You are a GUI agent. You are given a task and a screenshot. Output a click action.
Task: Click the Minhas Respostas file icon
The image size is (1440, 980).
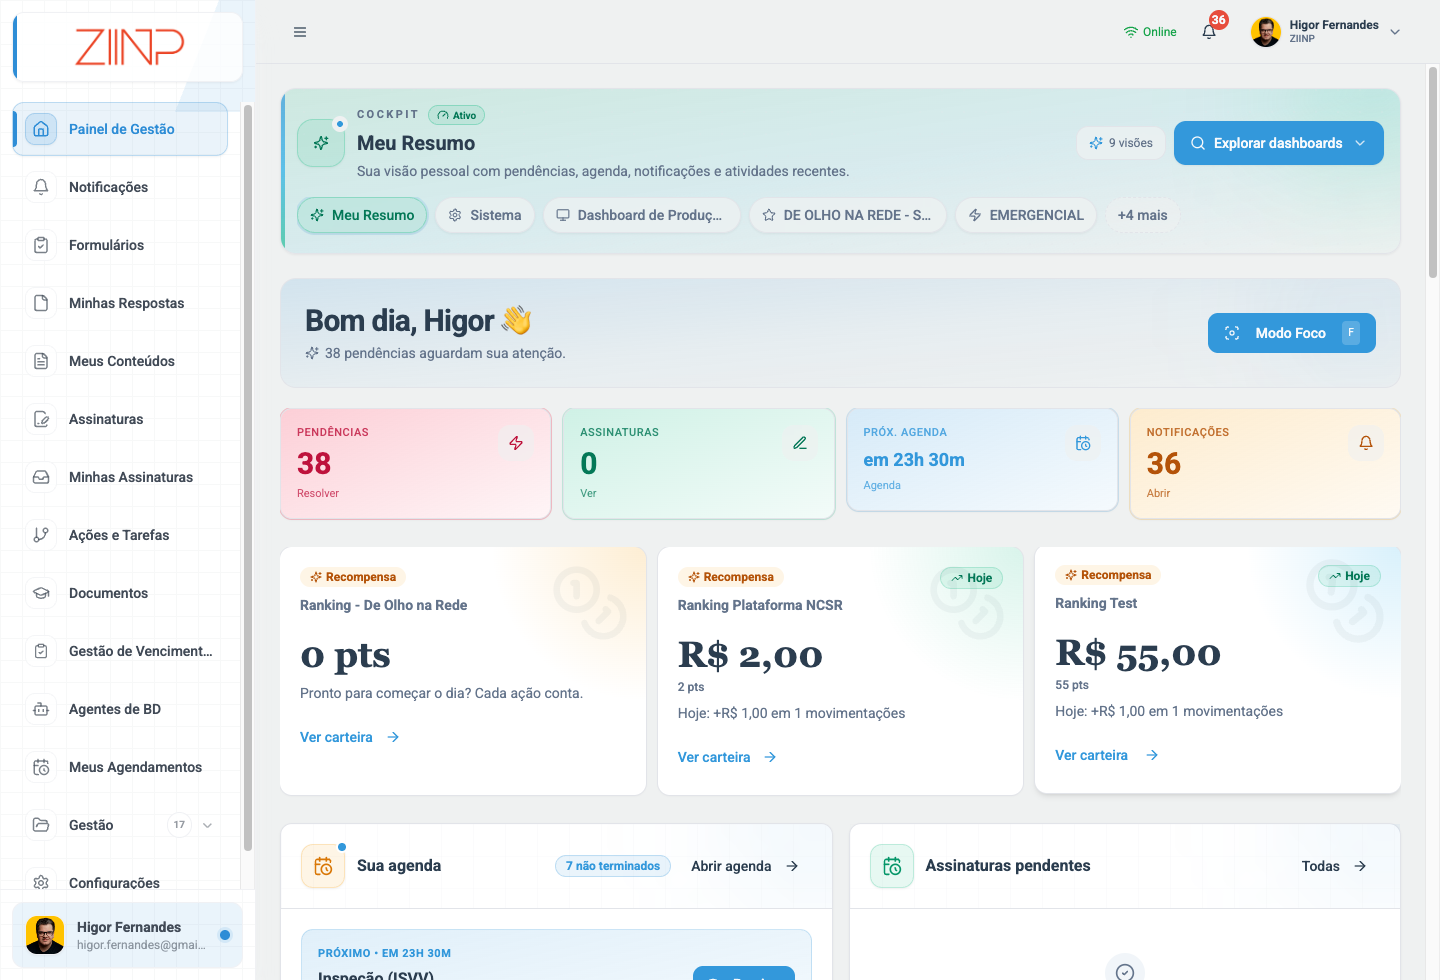click(41, 303)
